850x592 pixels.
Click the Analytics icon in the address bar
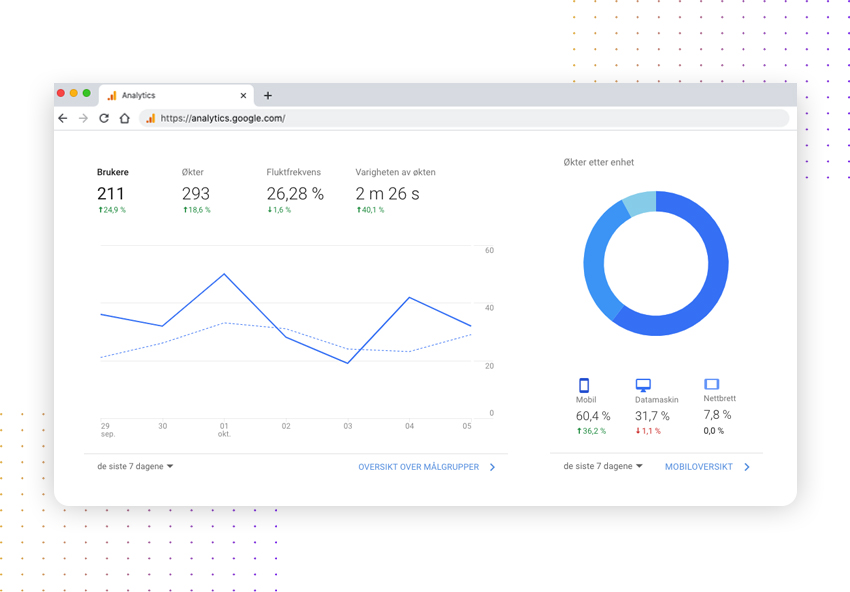[150, 117]
